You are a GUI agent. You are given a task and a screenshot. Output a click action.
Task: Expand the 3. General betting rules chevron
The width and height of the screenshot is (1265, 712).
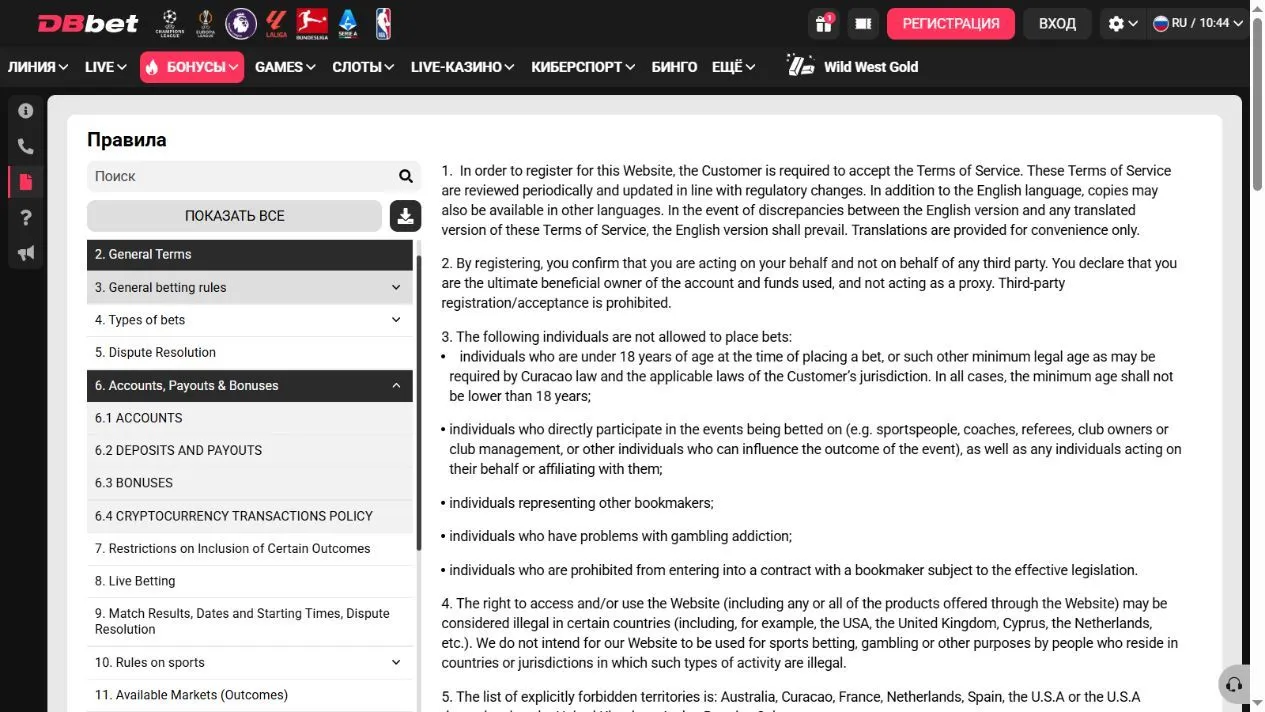[x=396, y=287]
